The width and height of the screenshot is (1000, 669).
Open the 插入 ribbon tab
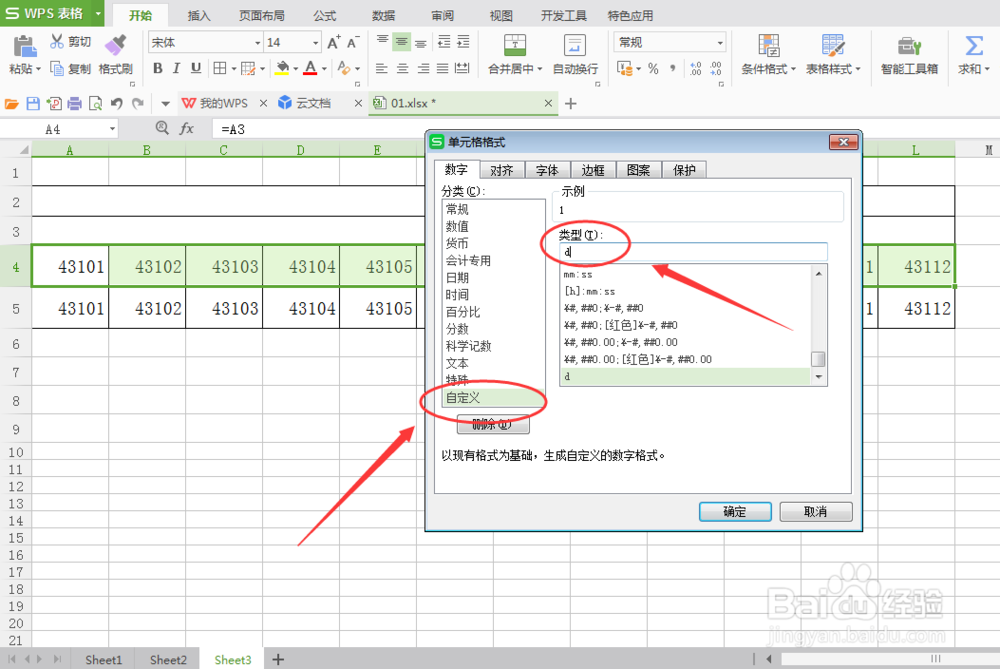197,15
